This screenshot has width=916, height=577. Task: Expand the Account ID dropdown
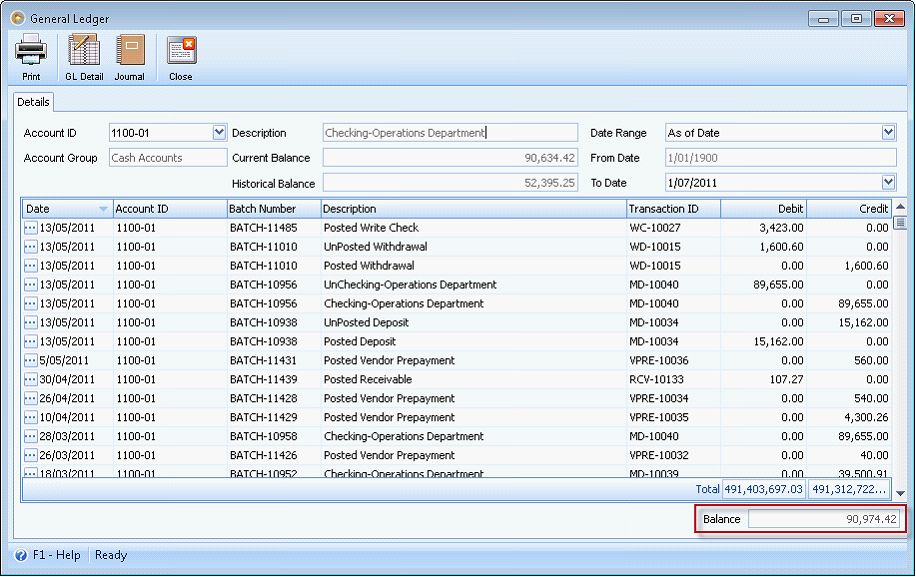click(x=220, y=132)
